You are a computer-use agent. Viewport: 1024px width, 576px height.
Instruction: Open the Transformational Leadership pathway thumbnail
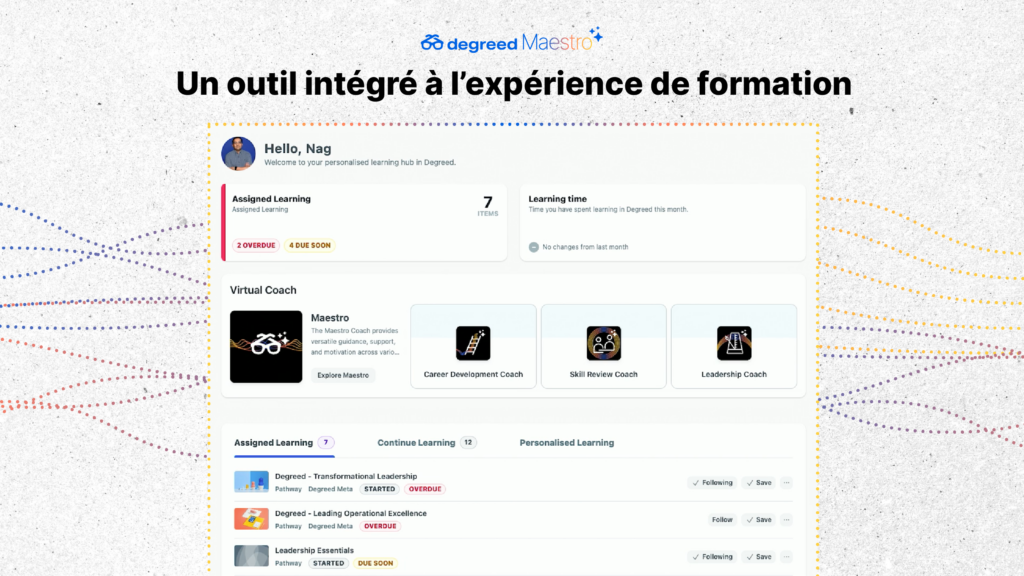click(x=251, y=482)
